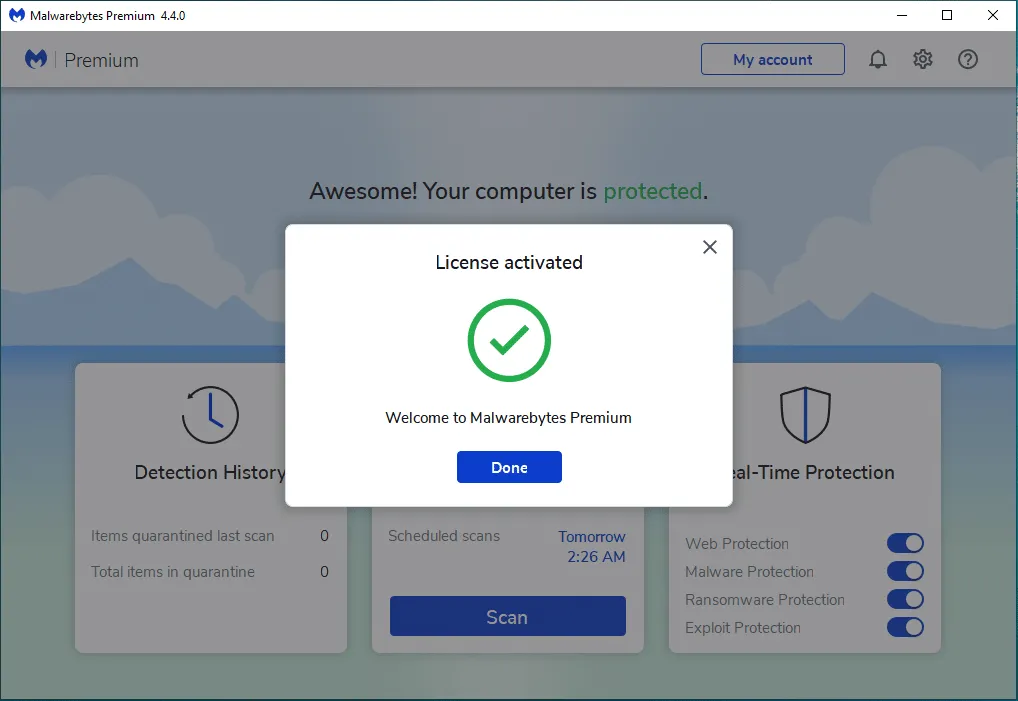Screen dimensions: 1018x701
Task: Click the Malwarebytes logo icon
Action: point(36,59)
